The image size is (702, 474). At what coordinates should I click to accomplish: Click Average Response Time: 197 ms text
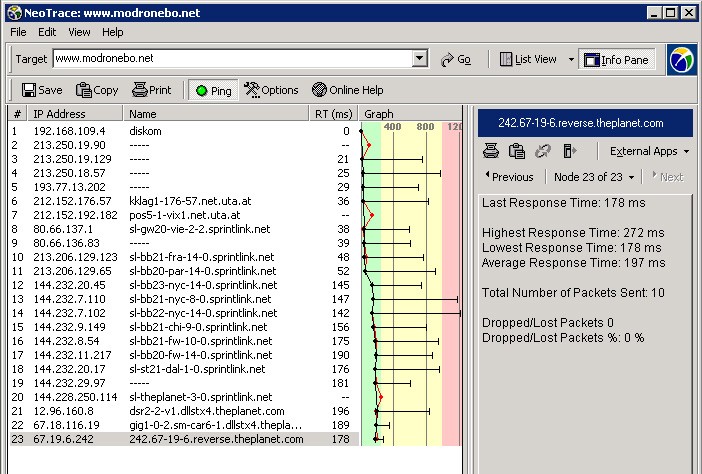[x=574, y=263]
